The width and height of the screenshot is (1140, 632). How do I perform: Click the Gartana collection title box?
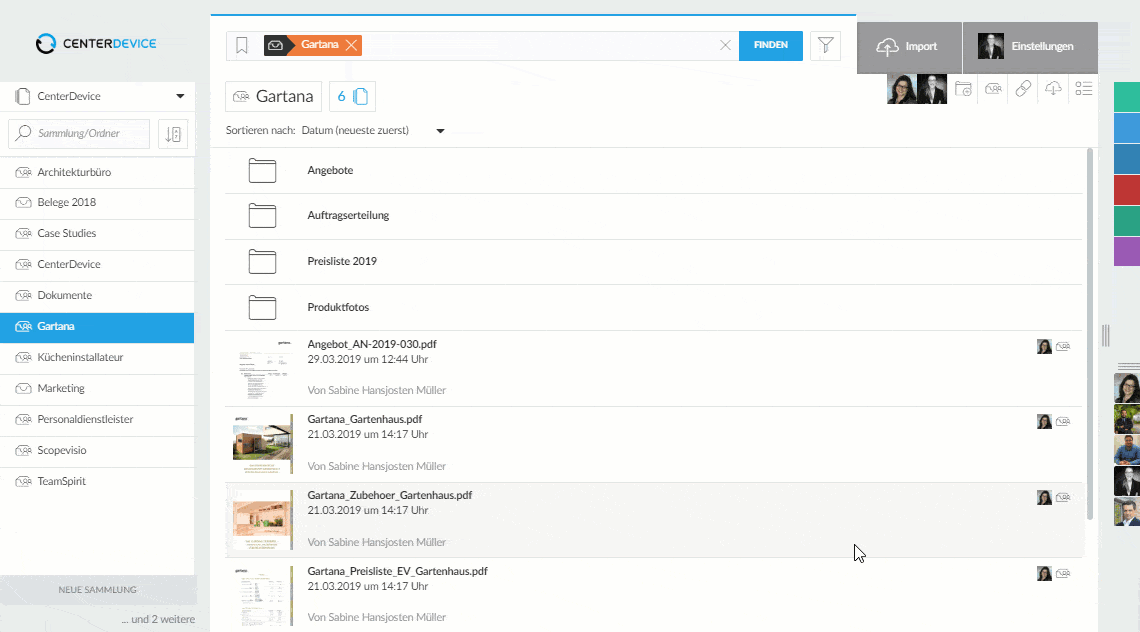(273, 96)
